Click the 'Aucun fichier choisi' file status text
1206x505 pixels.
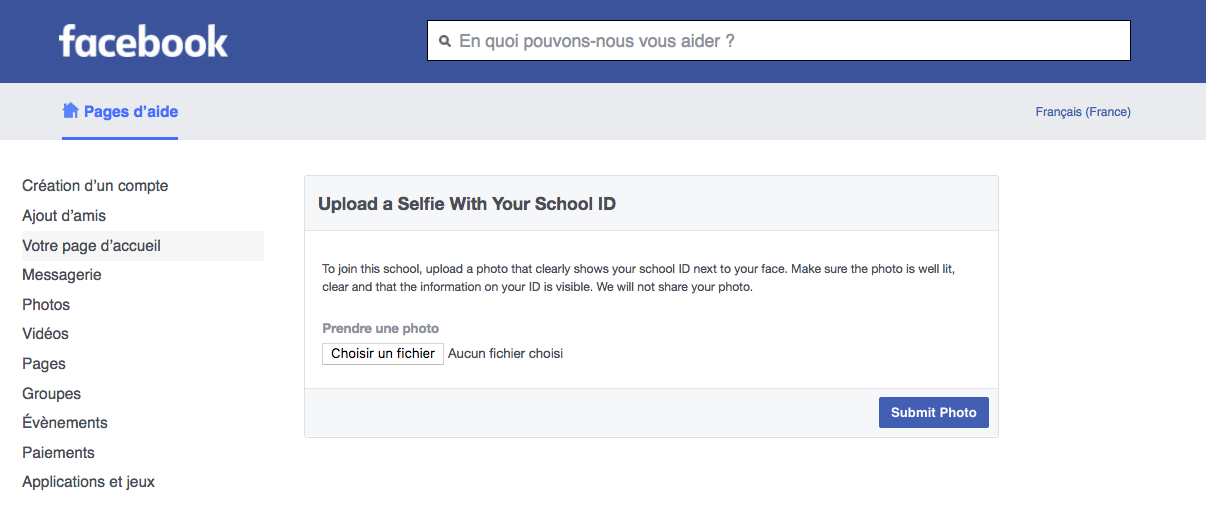pos(505,353)
